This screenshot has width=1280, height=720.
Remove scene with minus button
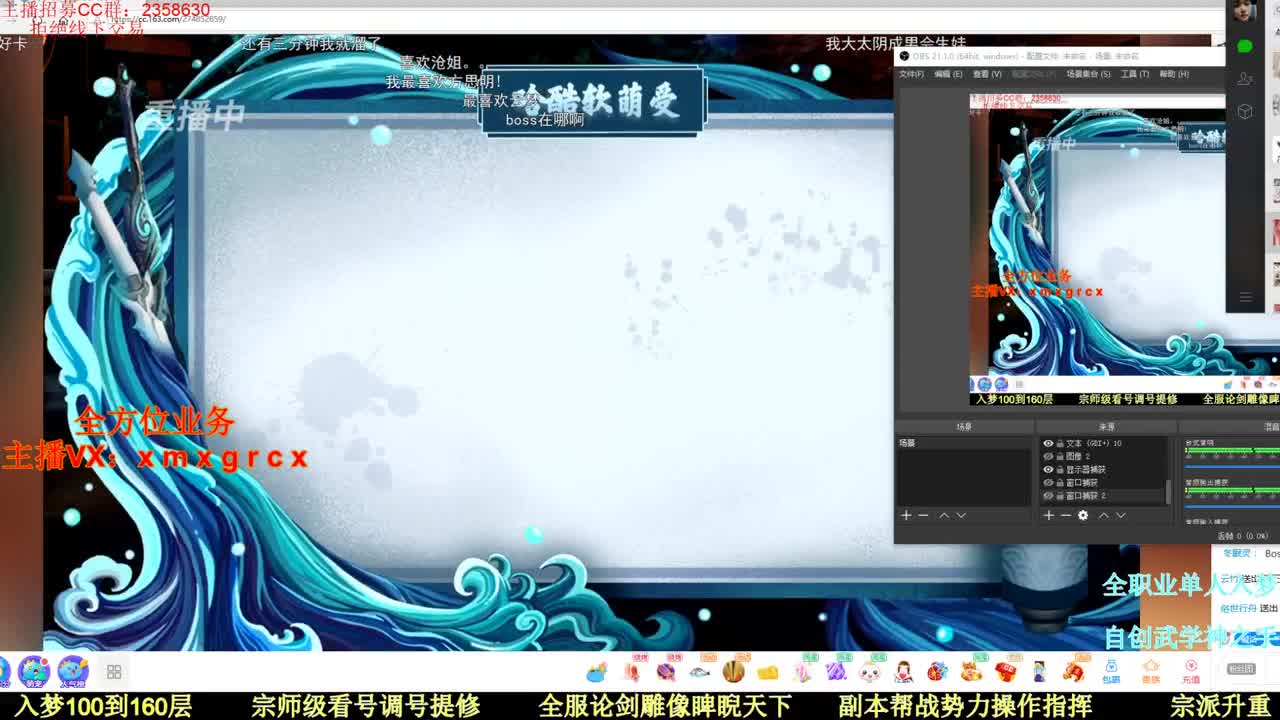coord(923,515)
